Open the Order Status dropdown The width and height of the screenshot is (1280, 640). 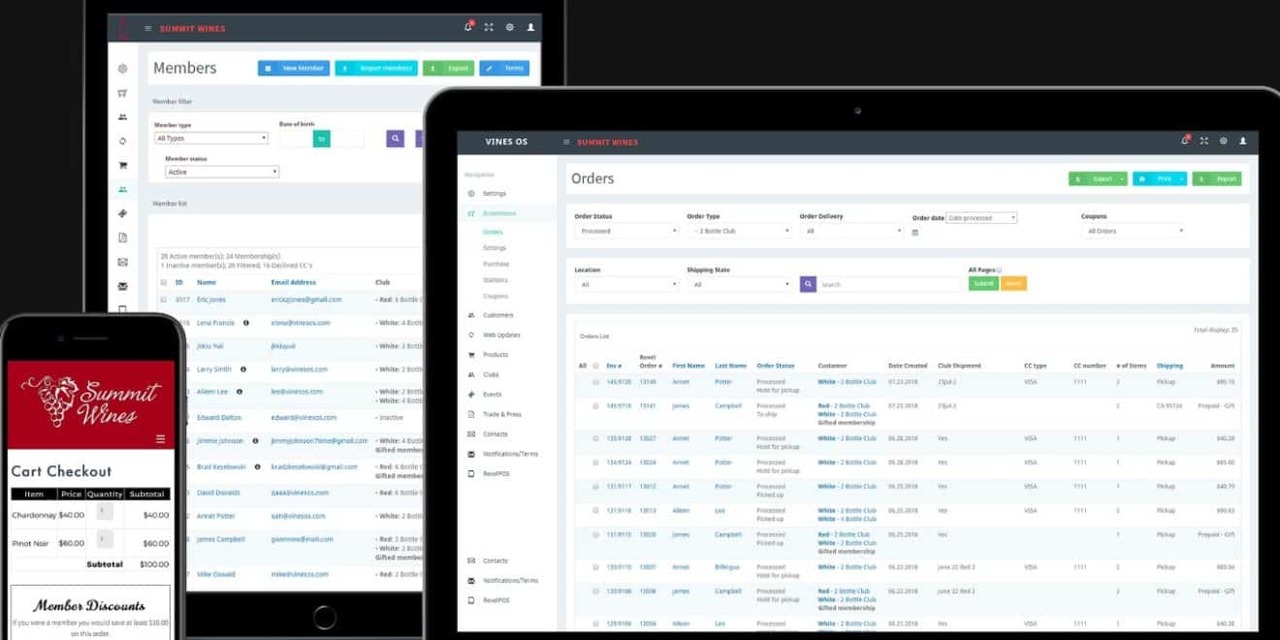(626, 231)
